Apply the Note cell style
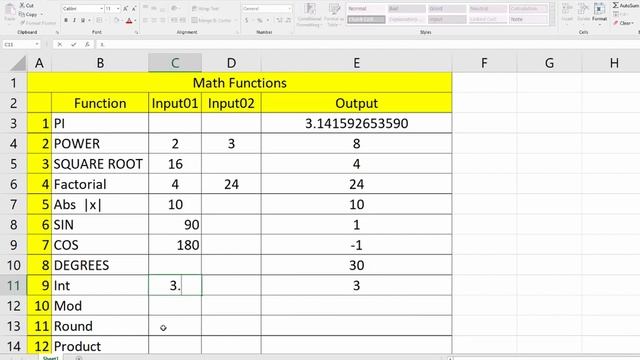 pos(528,19)
